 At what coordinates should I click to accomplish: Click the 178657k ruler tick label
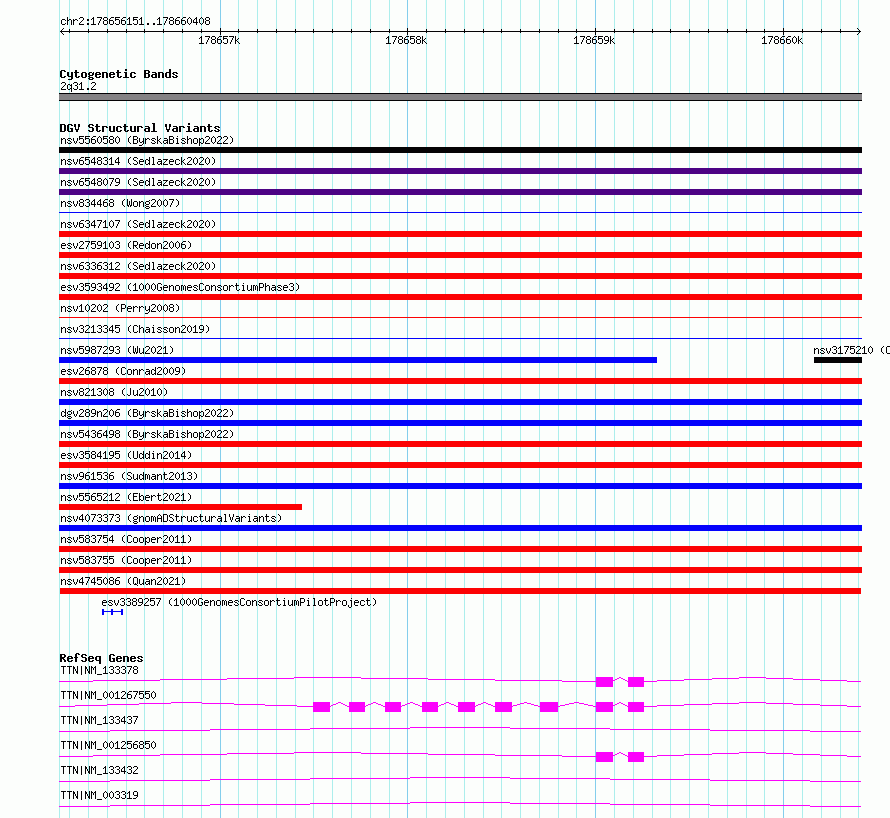point(219,40)
